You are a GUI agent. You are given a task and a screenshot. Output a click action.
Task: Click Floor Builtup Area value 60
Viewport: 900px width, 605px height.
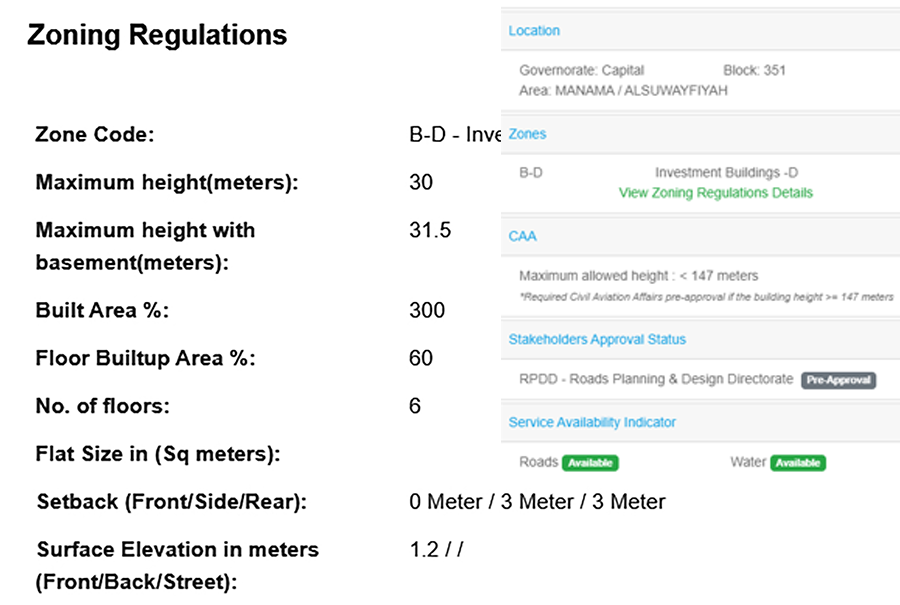coord(421,358)
